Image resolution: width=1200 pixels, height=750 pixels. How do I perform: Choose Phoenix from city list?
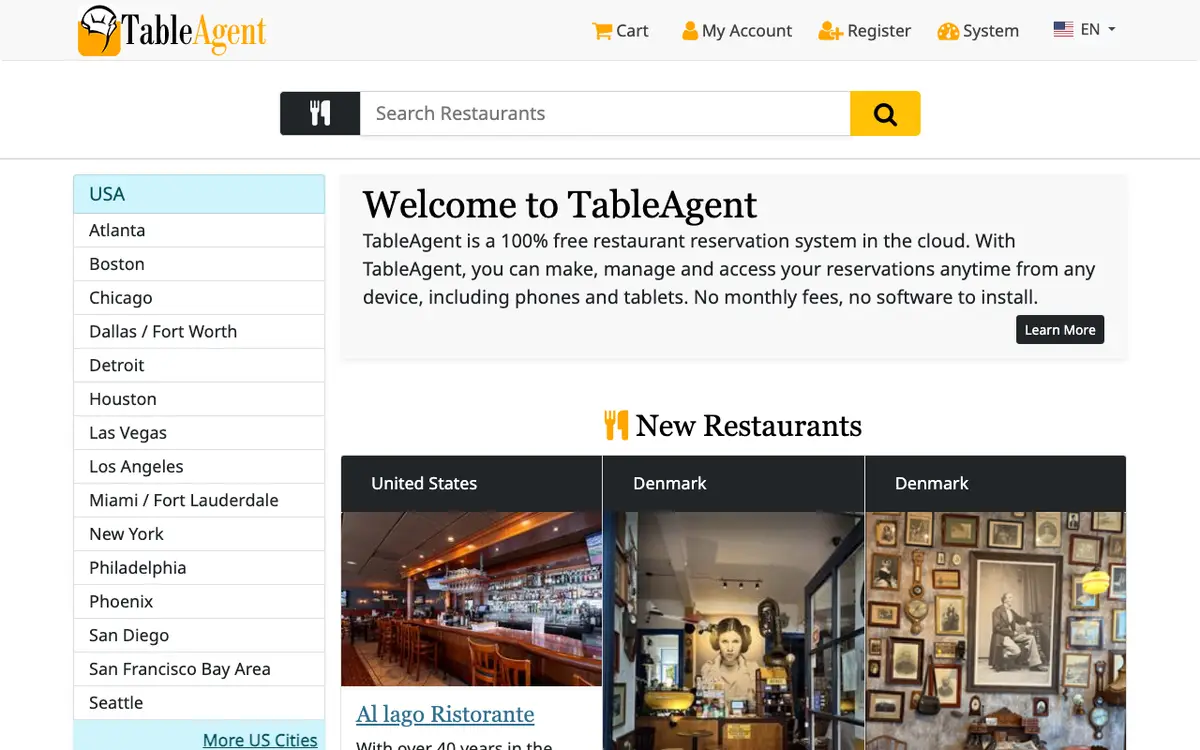tap(199, 602)
